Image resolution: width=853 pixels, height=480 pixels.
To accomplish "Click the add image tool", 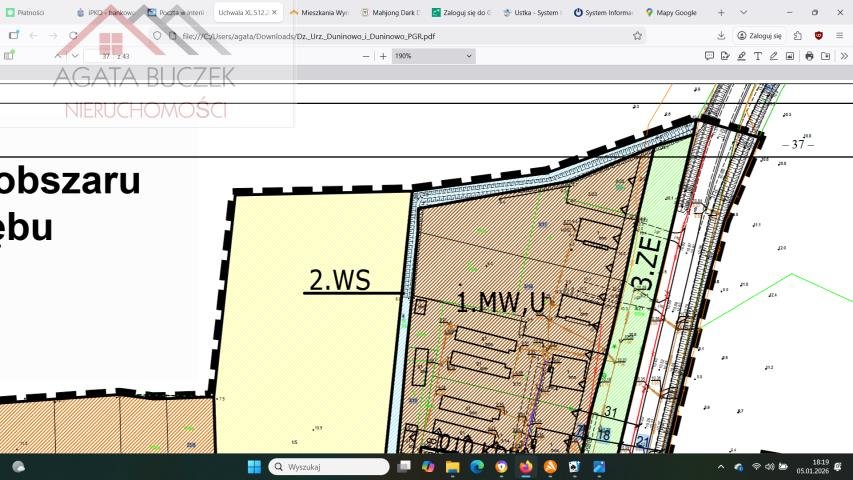I will click(x=789, y=56).
